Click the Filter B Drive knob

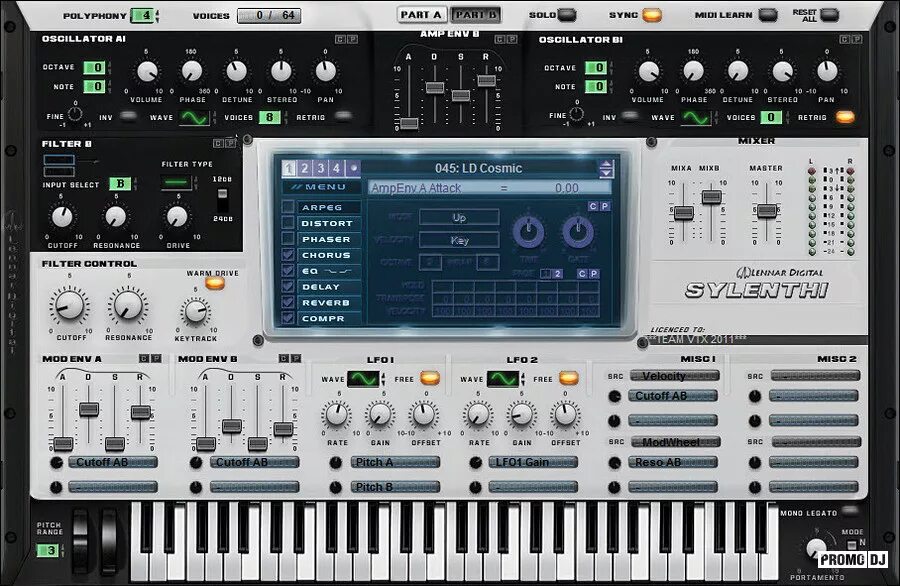177,217
